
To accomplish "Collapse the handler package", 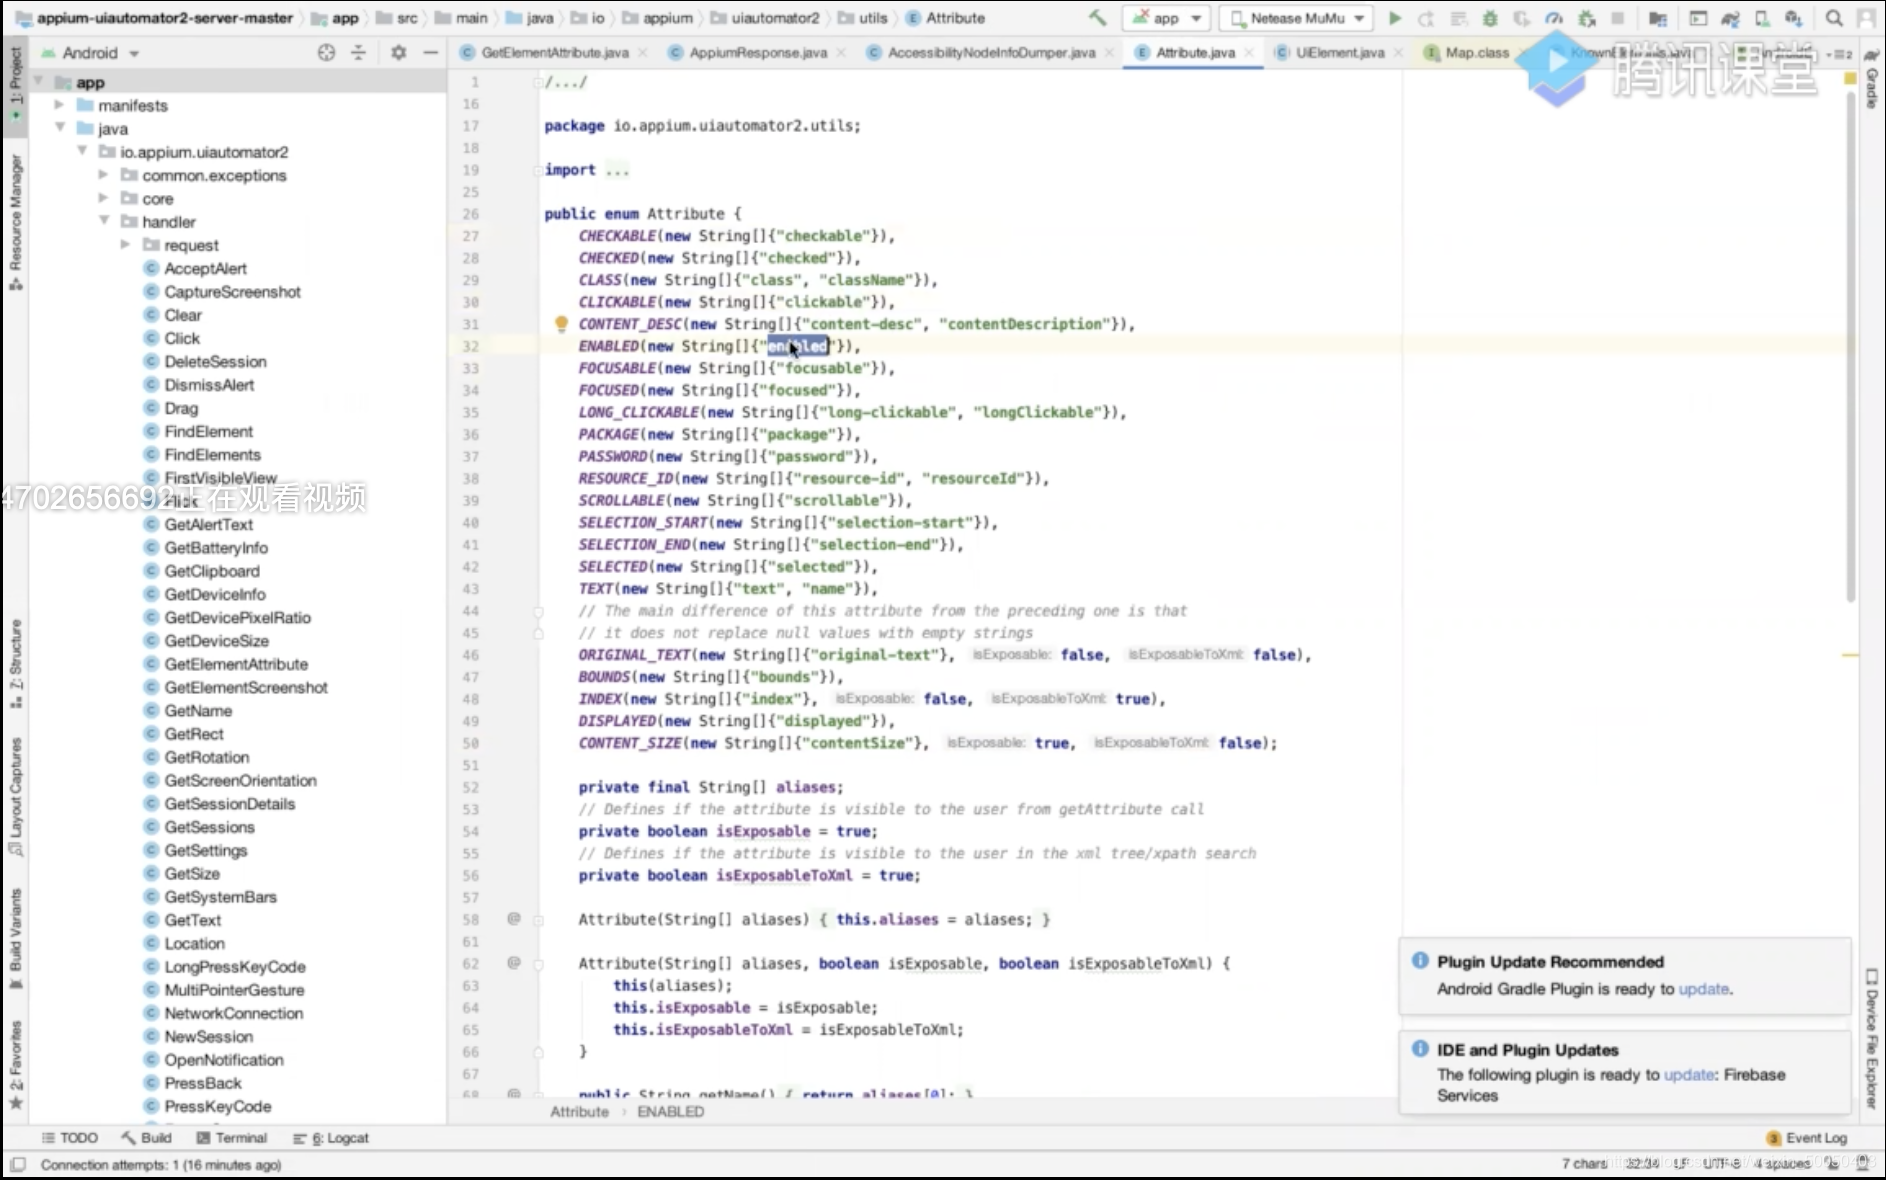I will coord(103,221).
